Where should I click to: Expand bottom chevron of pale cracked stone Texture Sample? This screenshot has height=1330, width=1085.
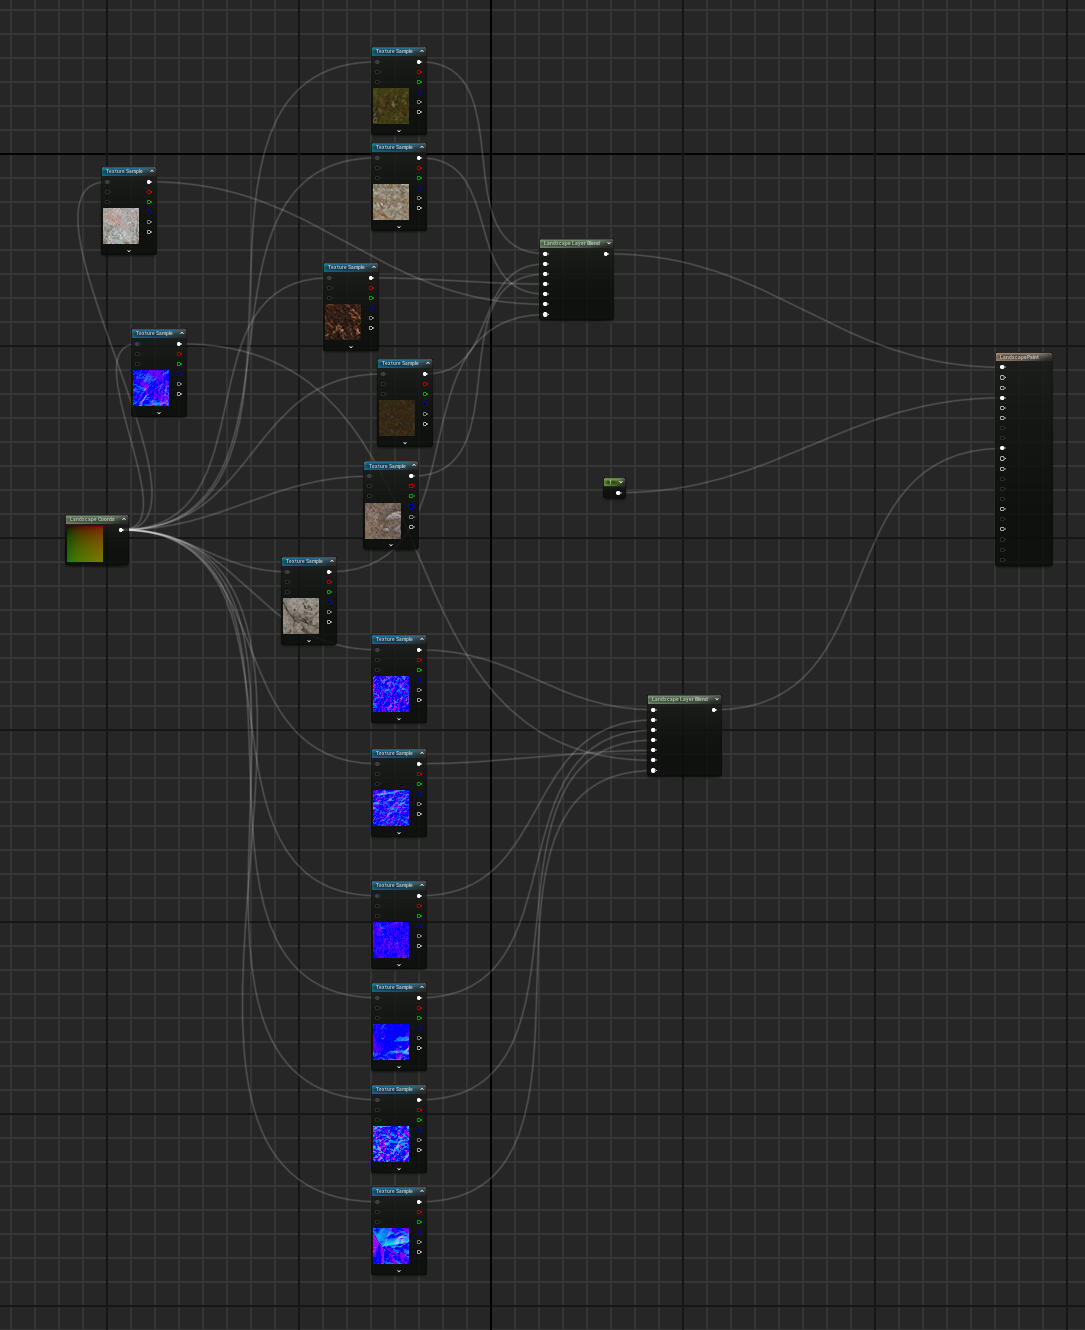pos(308,641)
